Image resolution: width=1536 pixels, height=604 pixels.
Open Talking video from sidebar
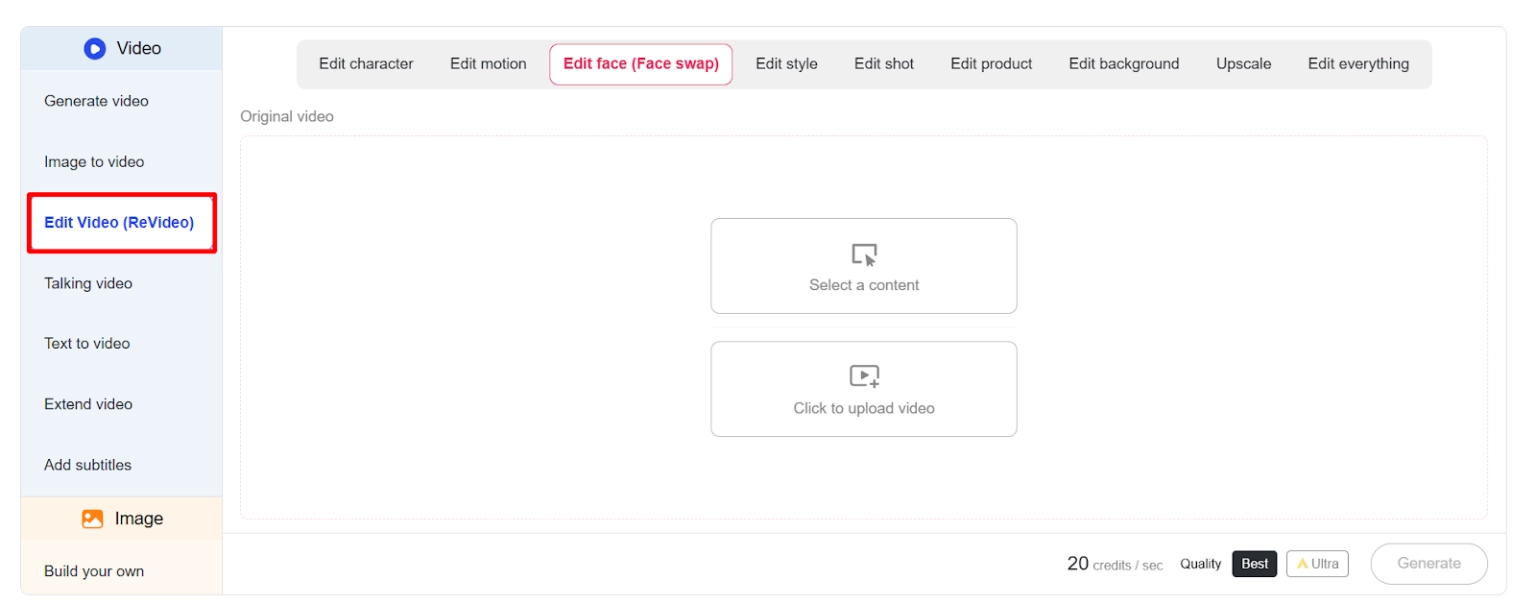click(x=88, y=284)
